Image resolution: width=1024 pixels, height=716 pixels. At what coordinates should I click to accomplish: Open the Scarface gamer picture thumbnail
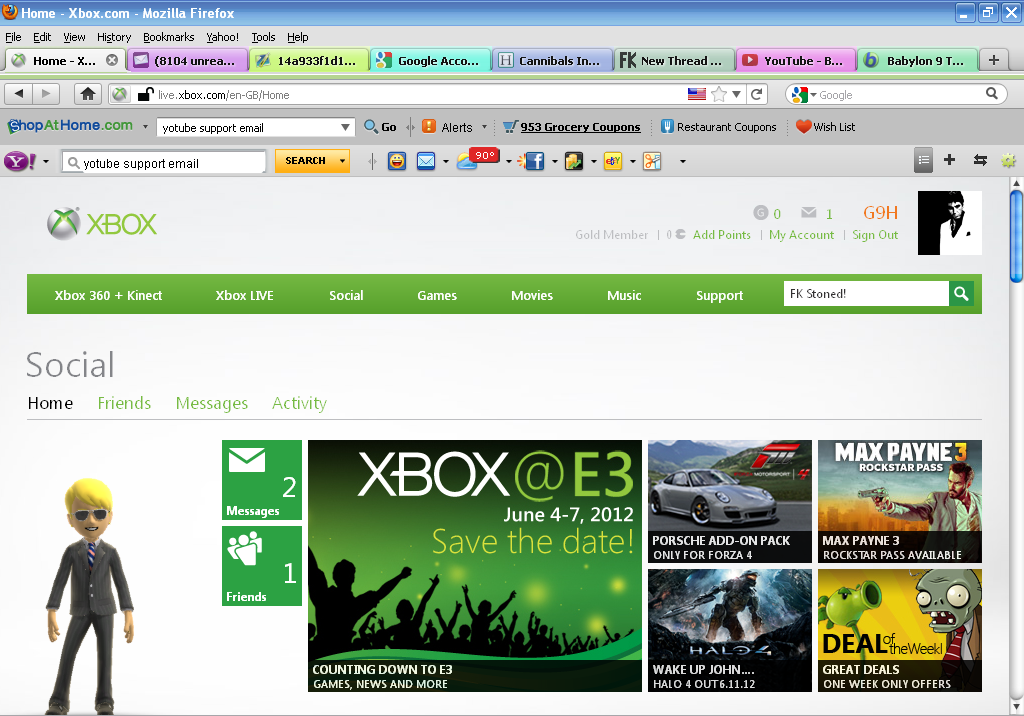pyautogui.click(x=950, y=223)
